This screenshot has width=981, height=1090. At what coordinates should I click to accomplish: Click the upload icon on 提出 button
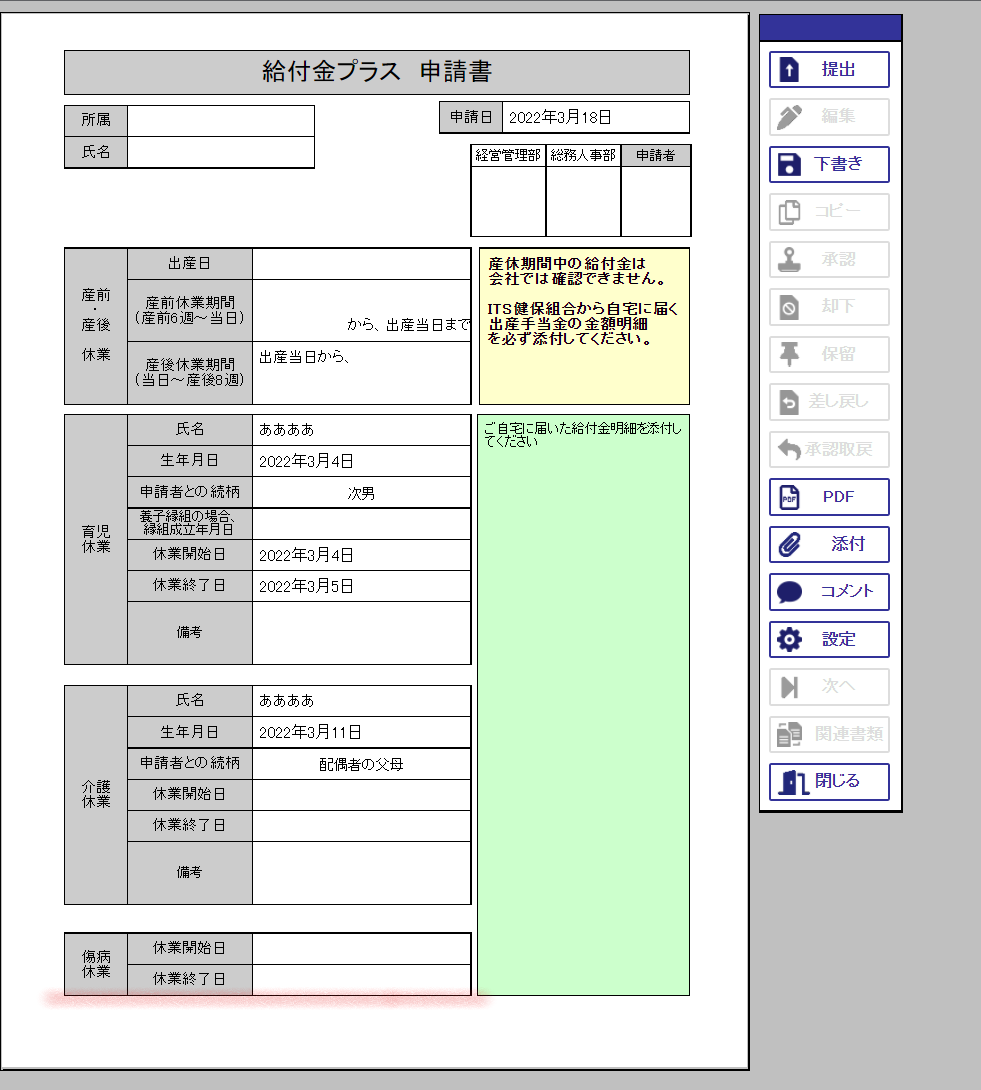pyautogui.click(x=789, y=70)
